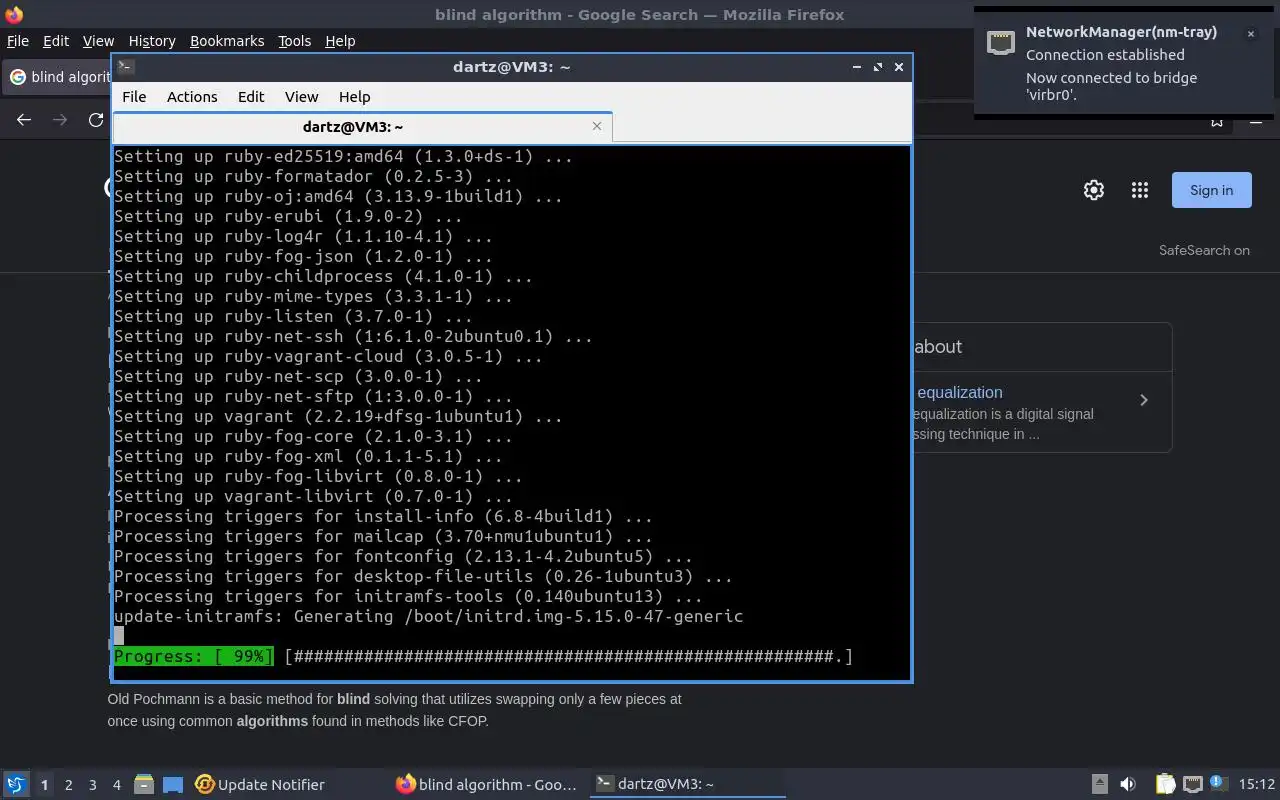Open Firefox Edit menu
Screen dimensions: 1280x800
tap(56, 41)
